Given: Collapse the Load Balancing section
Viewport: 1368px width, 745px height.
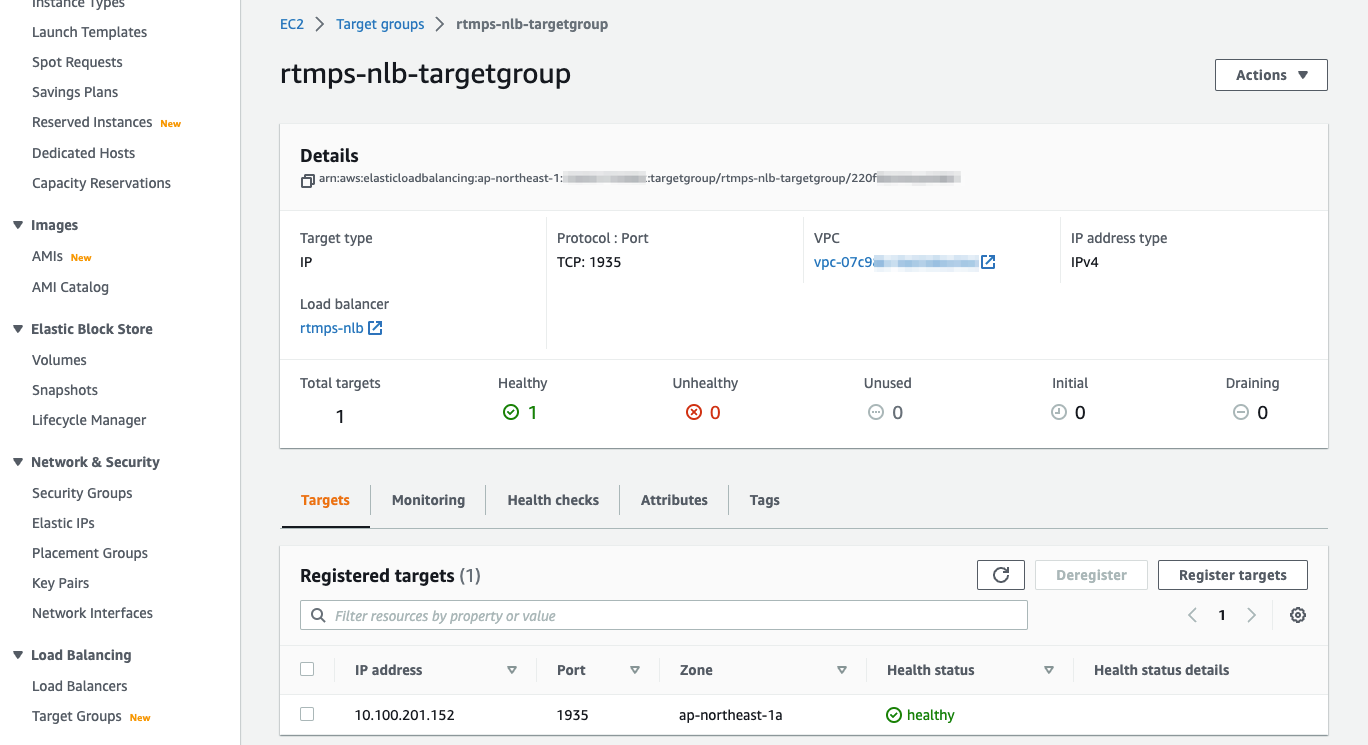Looking at the screenshot, I should [x=18, y=655].
